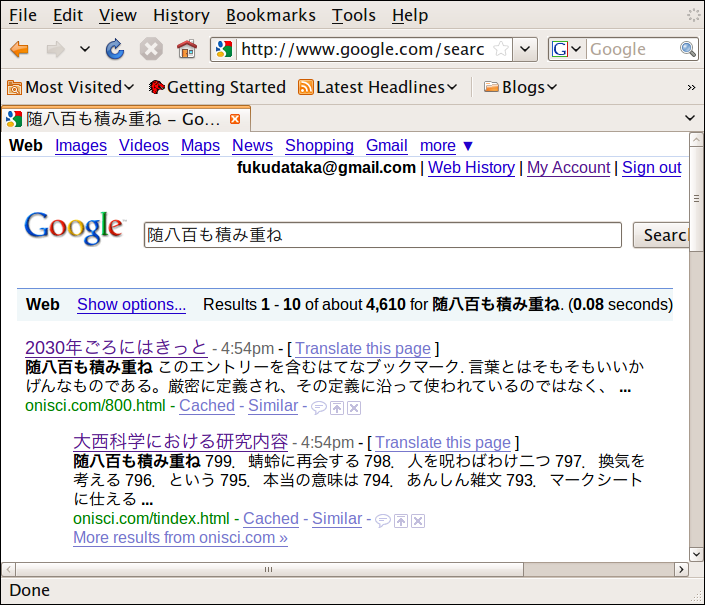This screenshot has height=605, width=705.
Task: Open the back/forward history dropdown arrow
Action: tap(85, 49)
